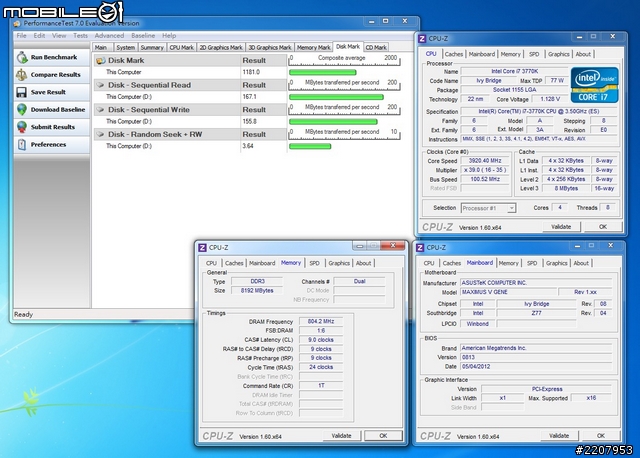This screenshot has width=640, height=458.
Task: Expand Disk - Sequential Write section
Action: [100, 109]
